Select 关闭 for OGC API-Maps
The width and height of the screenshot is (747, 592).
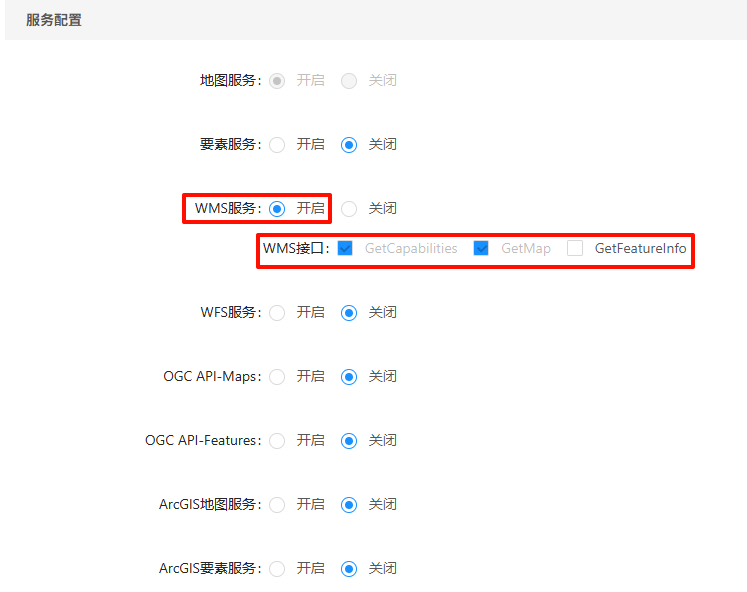(349, 376)
